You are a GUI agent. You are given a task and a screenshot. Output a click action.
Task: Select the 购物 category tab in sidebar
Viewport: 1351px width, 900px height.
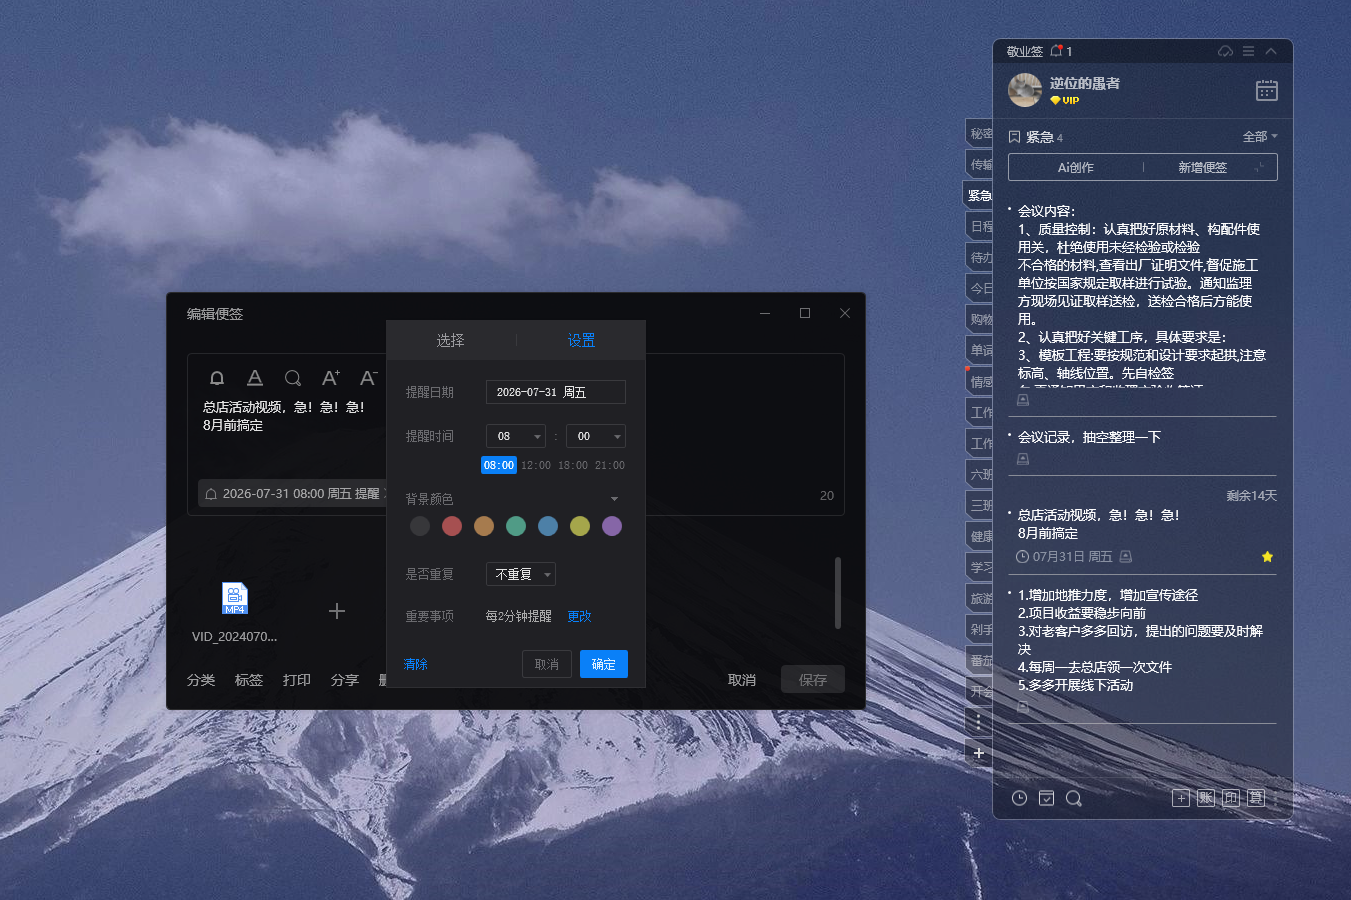point(980,319)
